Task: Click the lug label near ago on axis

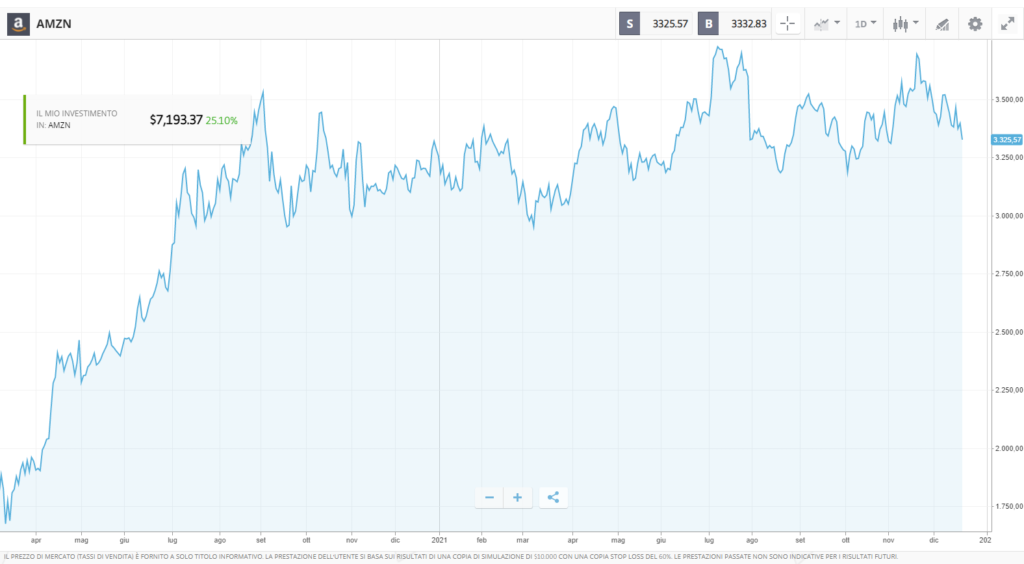Action: (x=172, y=540)
